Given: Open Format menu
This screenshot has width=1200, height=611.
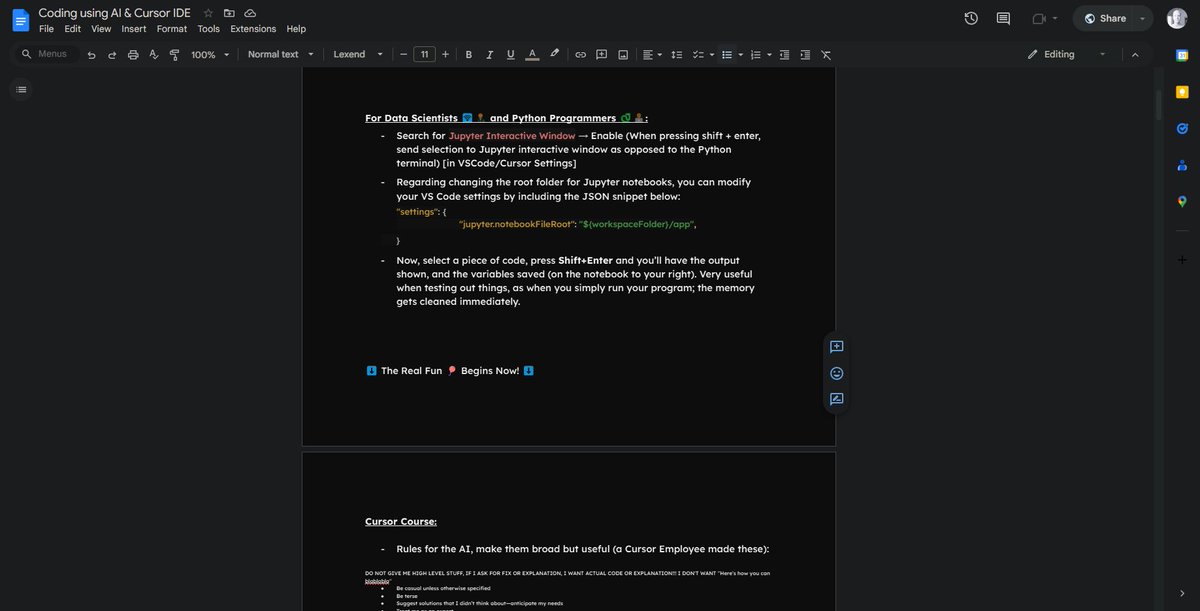Looking at the screenshot, I should (172, 29).
